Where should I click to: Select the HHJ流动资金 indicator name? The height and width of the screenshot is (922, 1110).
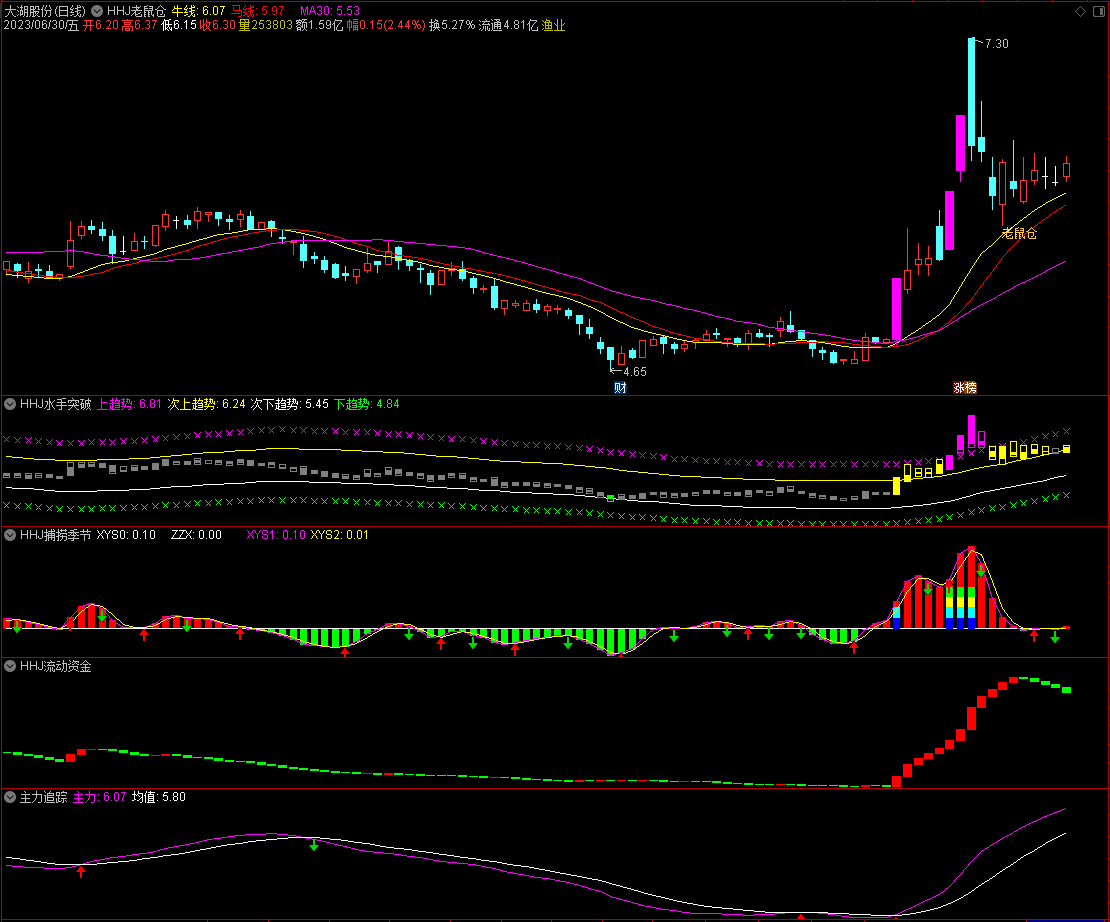click(x=55, y=666)
